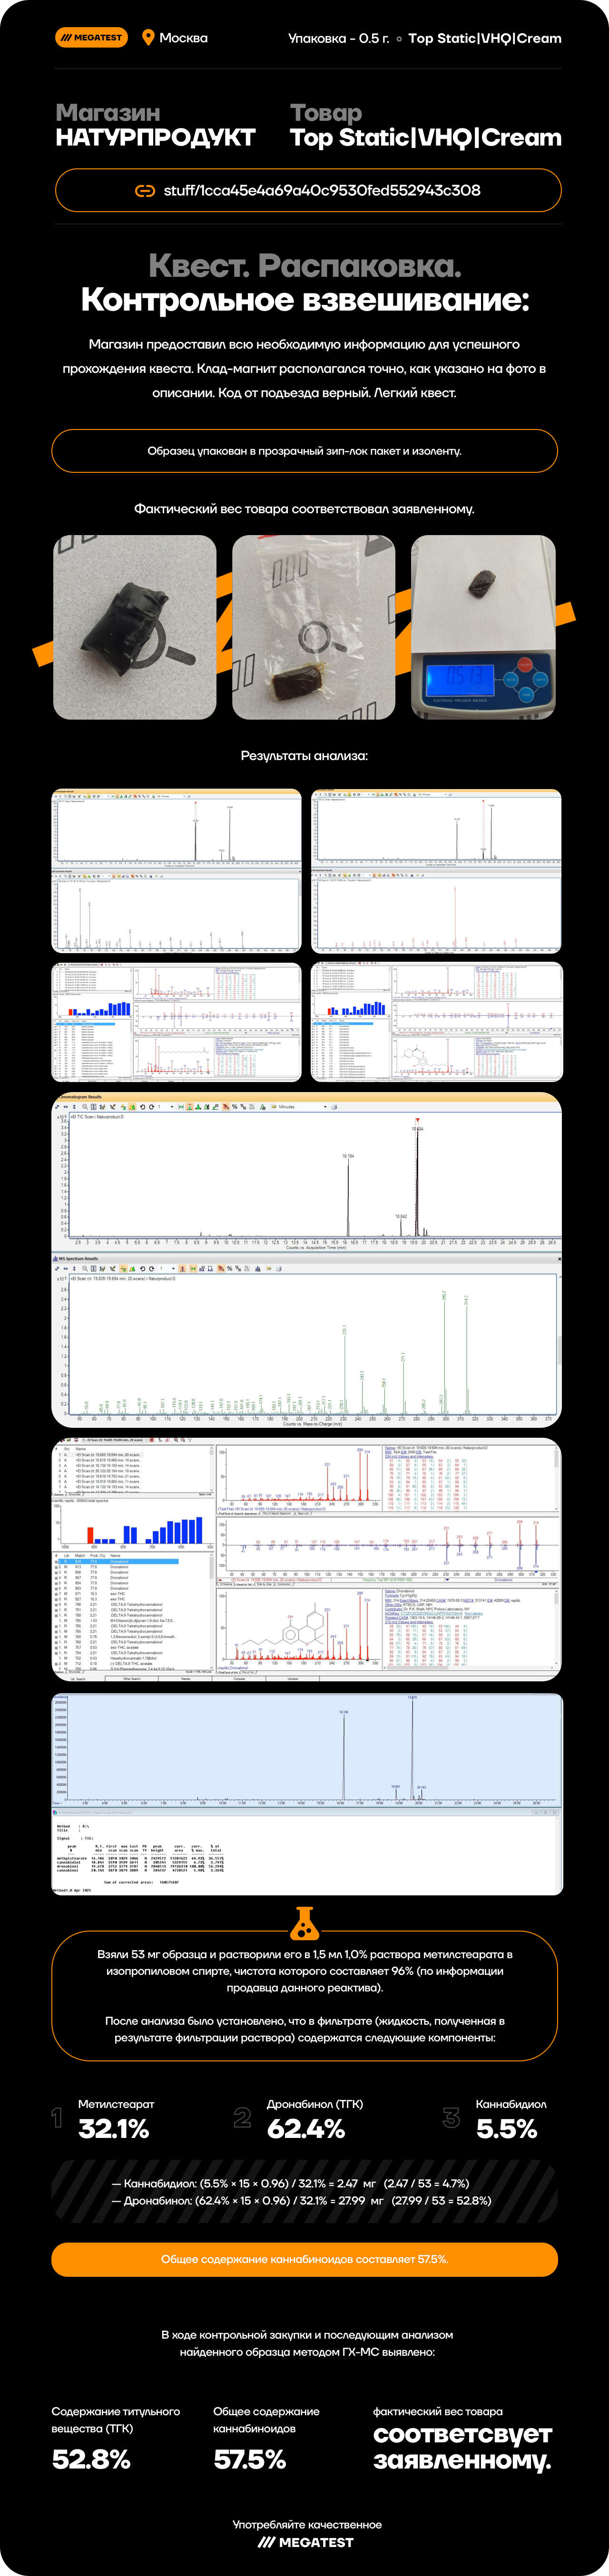This screenshot has width=609, height=2576.
Task: Open the photo of the zip-lock bag
Action: tap(314, 627)
